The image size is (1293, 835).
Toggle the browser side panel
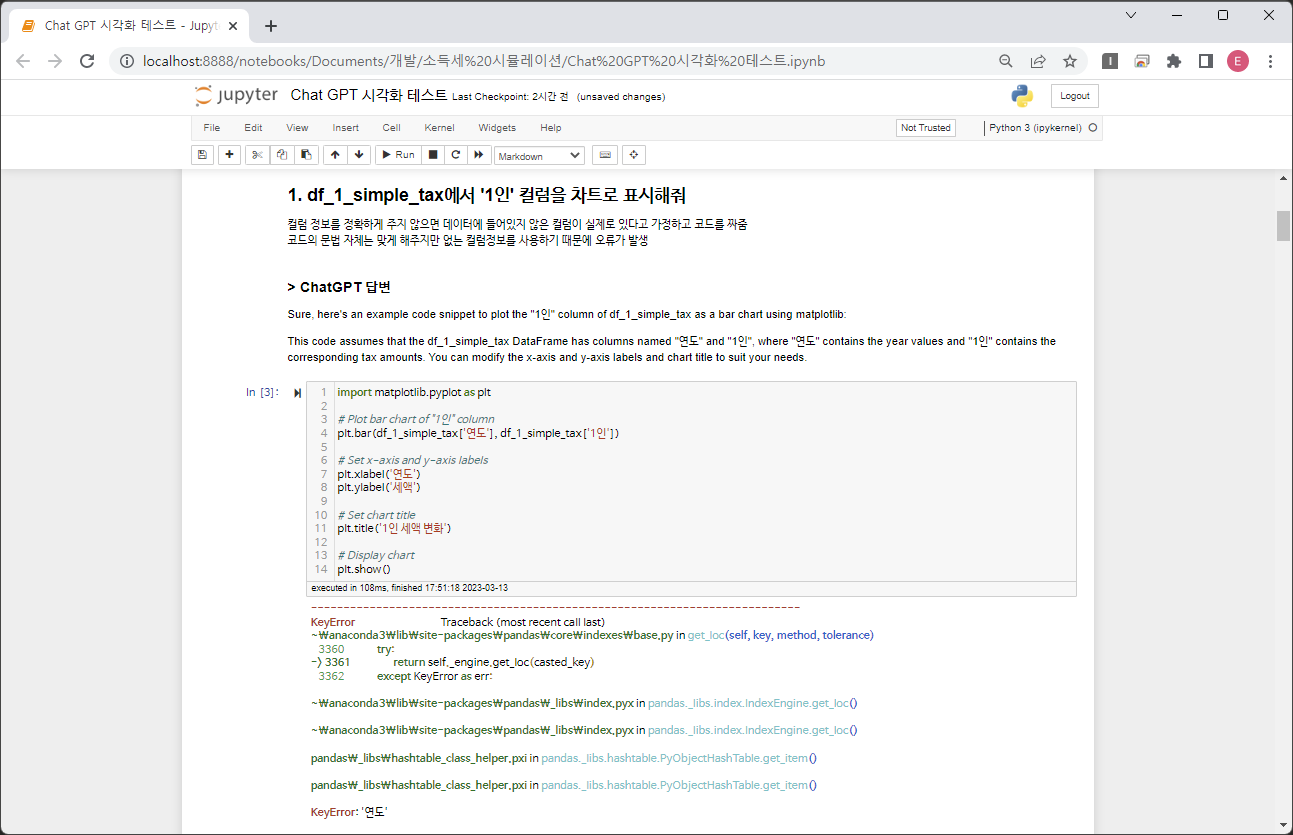point(1206,61)
